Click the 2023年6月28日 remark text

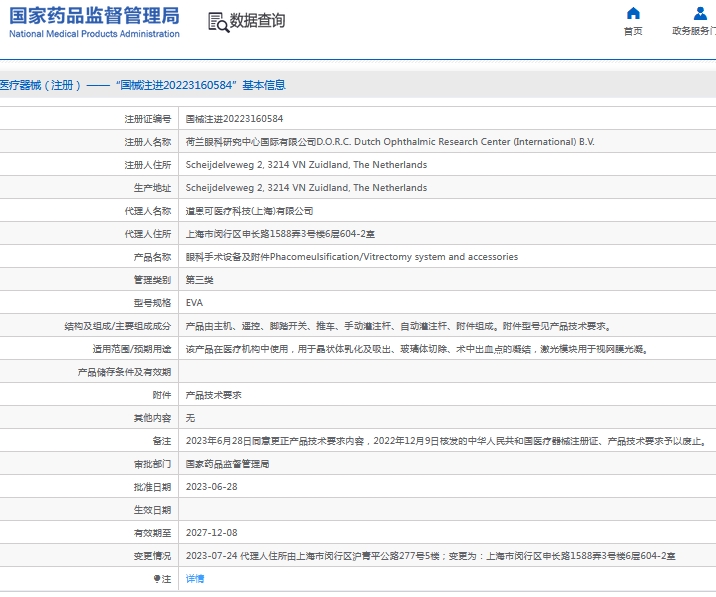(447, 441)
